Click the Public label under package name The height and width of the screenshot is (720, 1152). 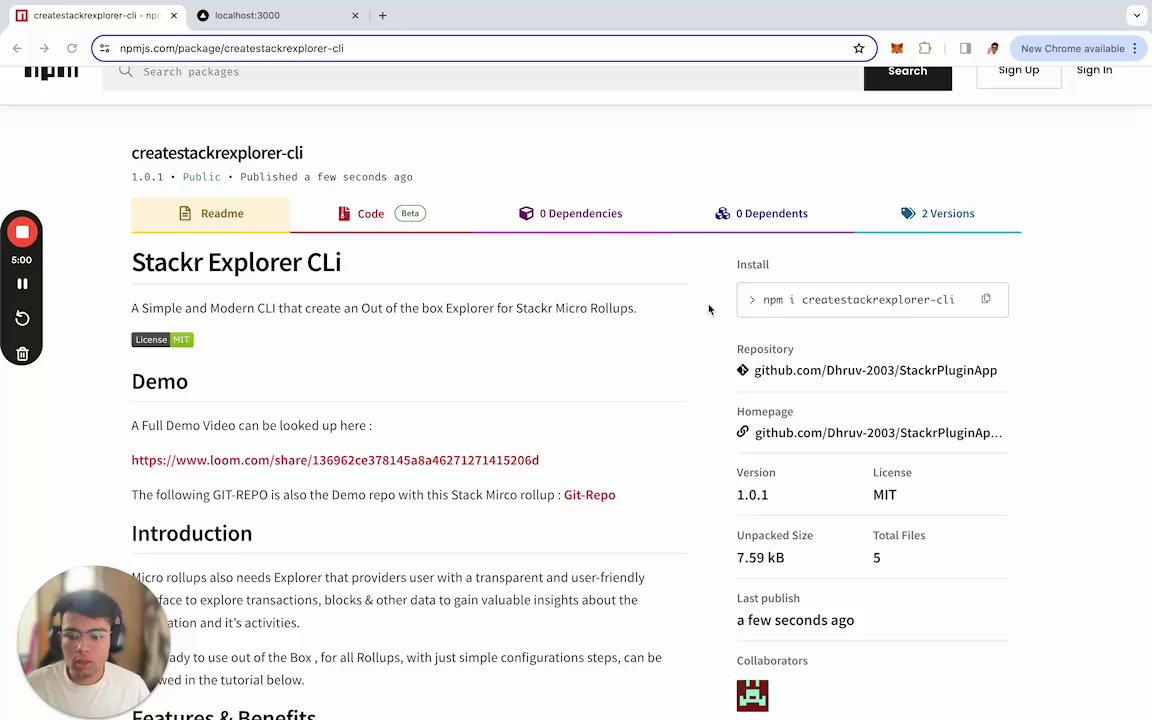201,177
